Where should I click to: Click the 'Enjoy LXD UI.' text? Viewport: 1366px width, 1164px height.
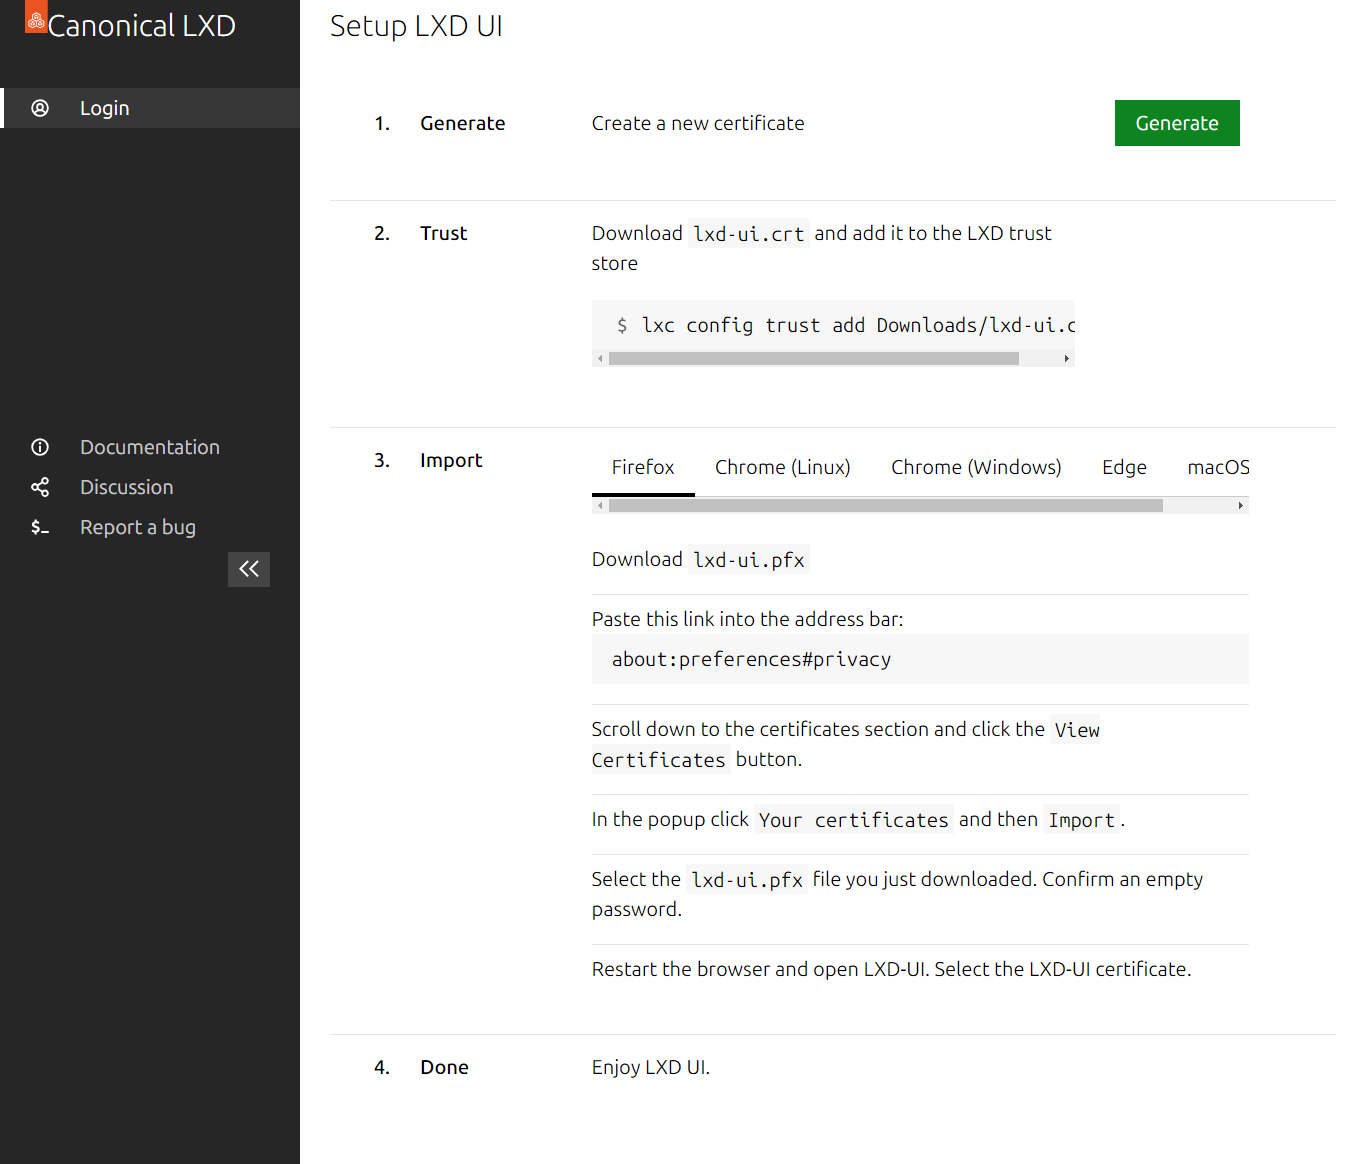pos(651,1067)
